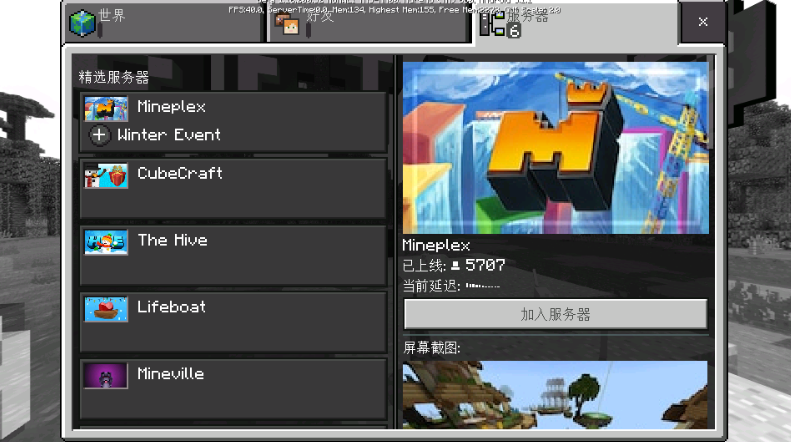Screen dimensions: 791x442
Task: Click The Hive server icon
Action: click(106, 242)
